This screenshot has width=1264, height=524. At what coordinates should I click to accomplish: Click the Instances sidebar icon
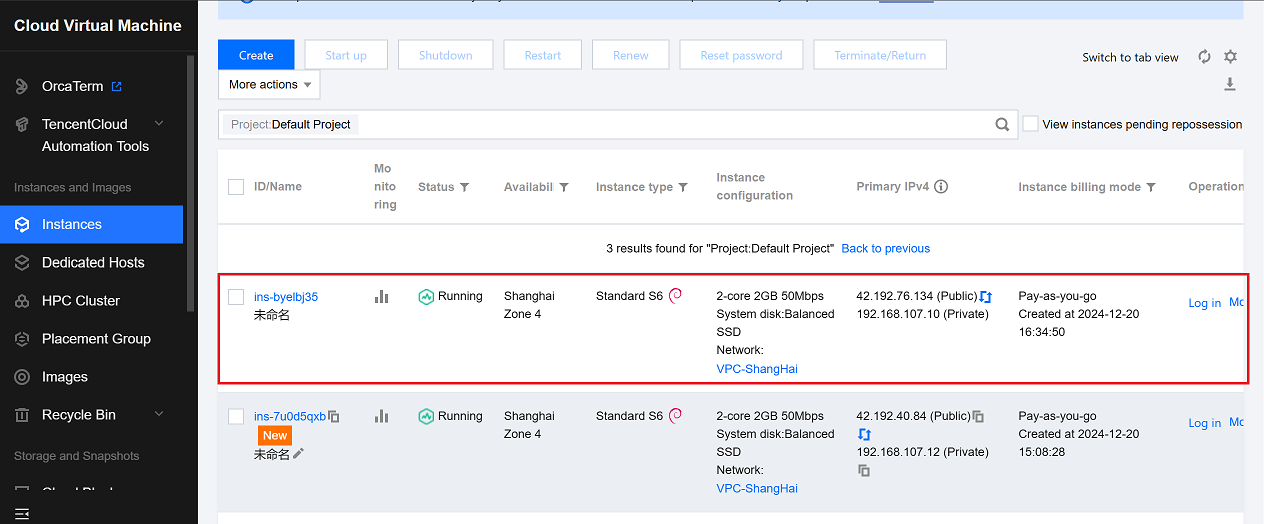click(22, 225)
